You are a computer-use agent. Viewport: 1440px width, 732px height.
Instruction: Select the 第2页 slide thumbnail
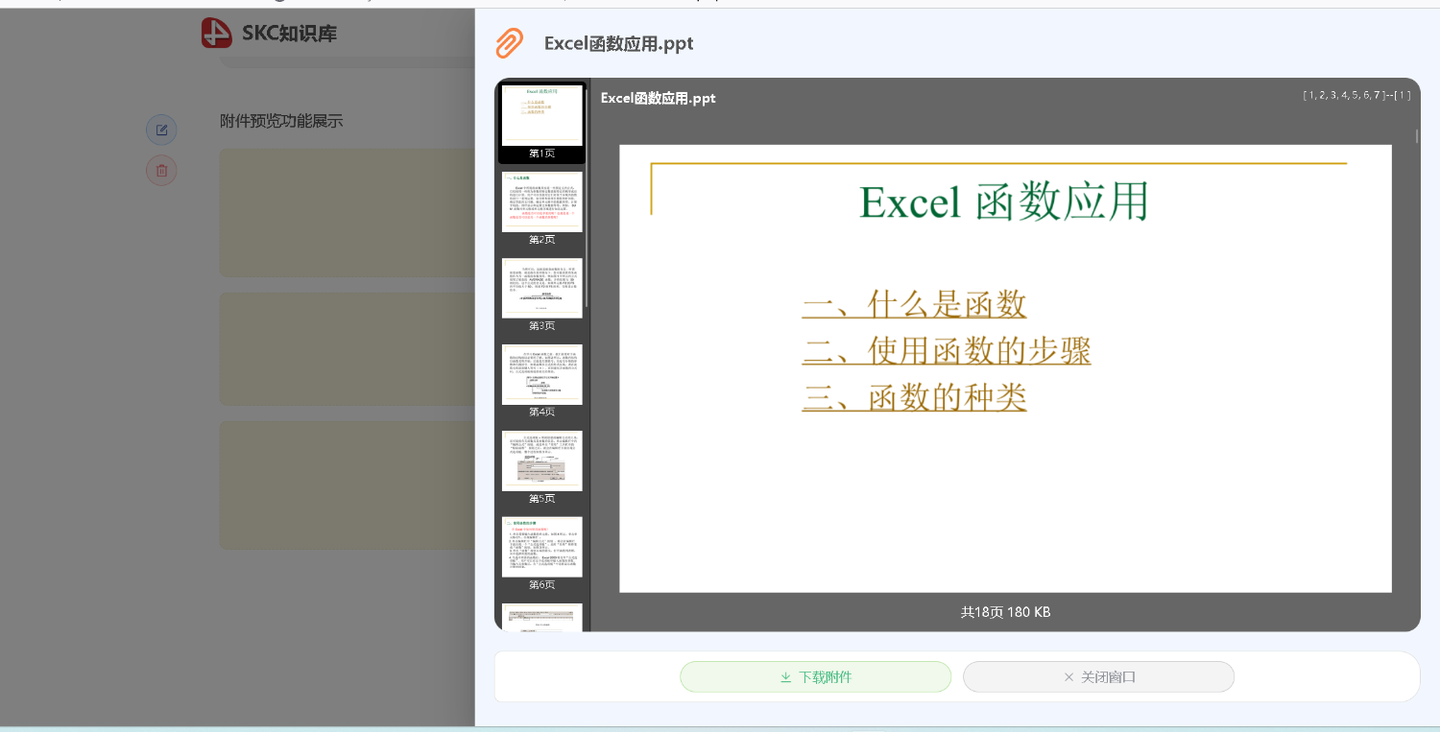[x=542, y=202]
